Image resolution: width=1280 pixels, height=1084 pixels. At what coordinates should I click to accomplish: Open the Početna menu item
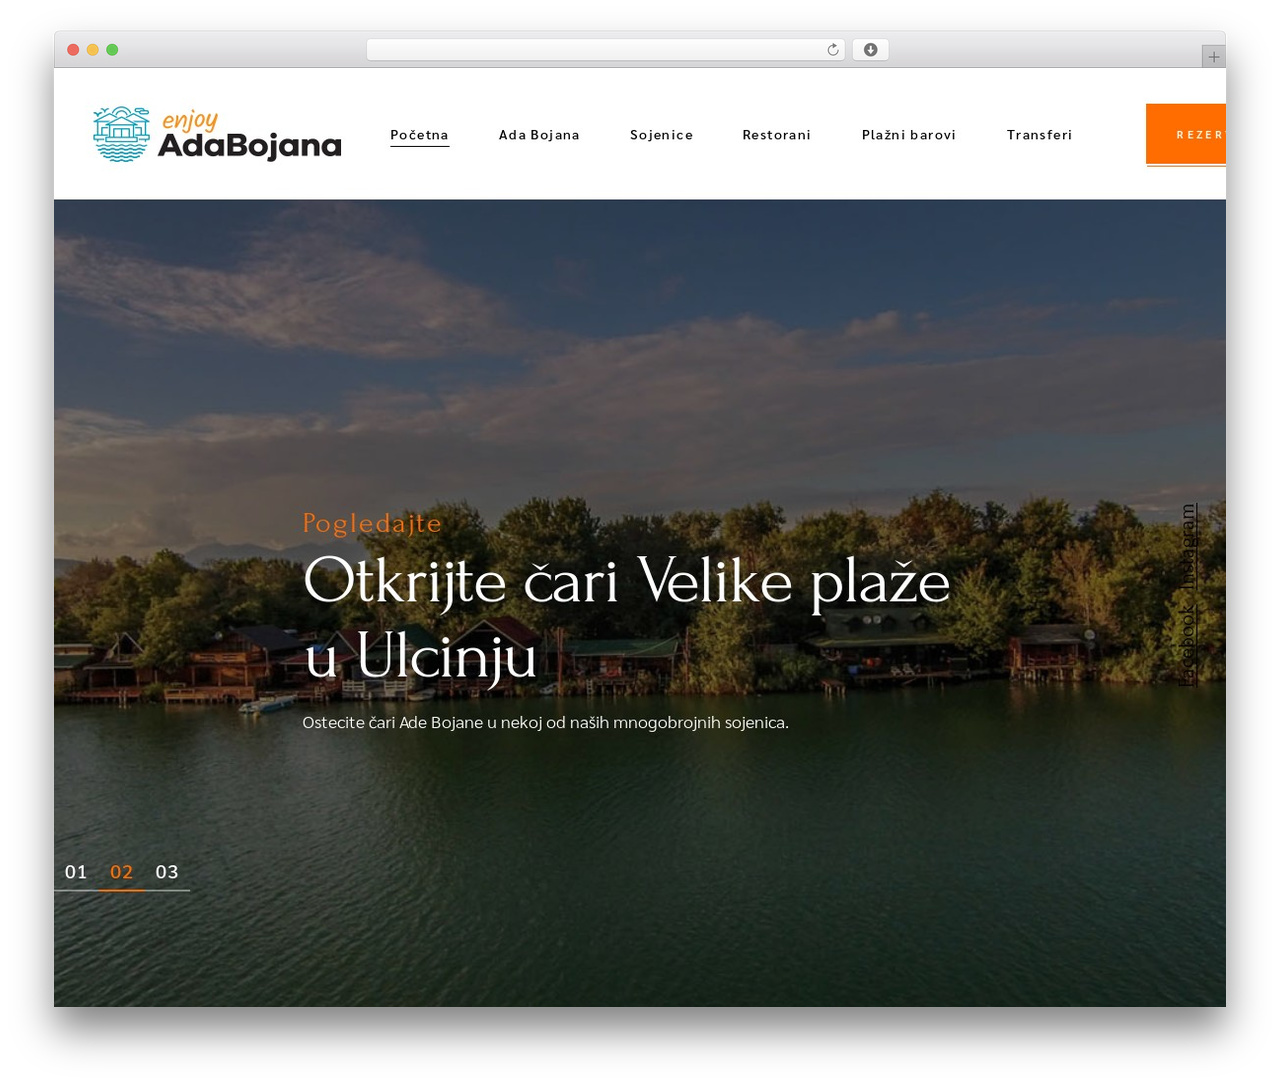(x=419, y=135)
